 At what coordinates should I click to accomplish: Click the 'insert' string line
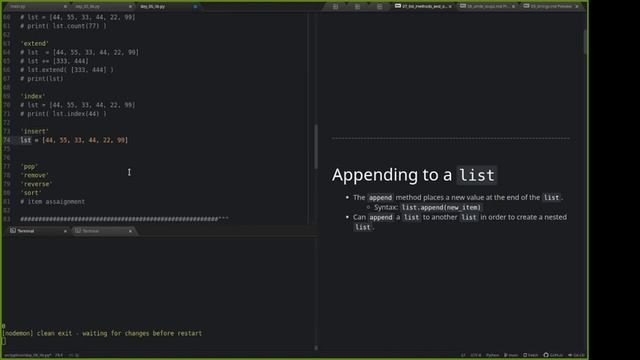pos(34,131)
